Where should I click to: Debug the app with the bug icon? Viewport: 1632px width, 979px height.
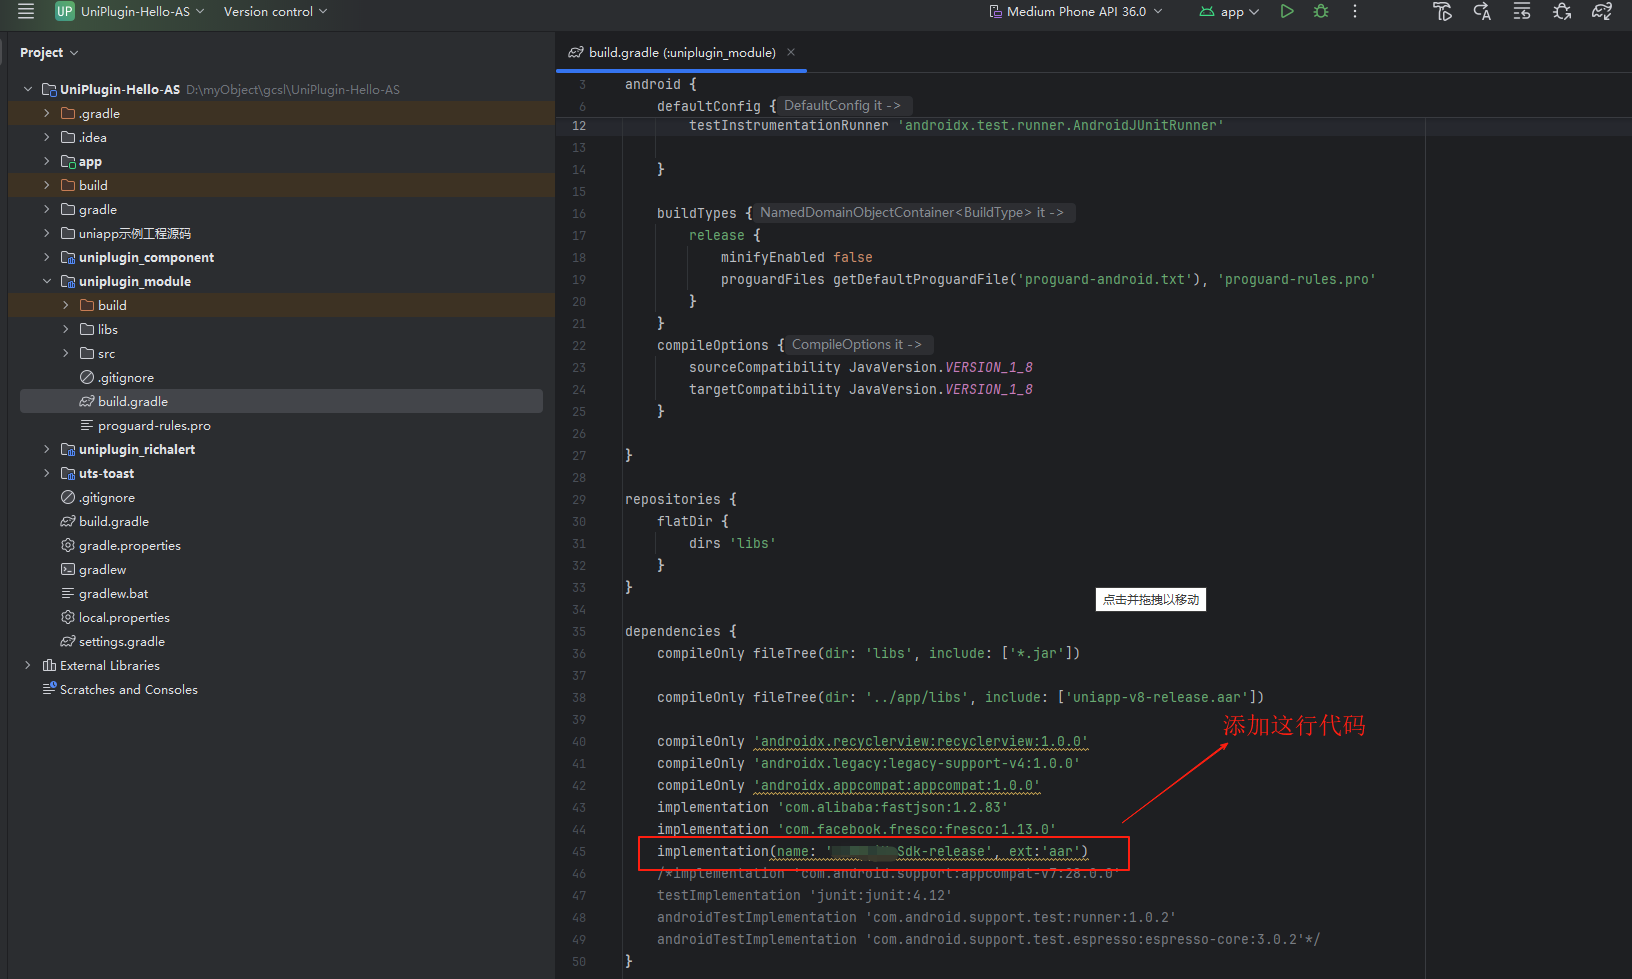1321,11
